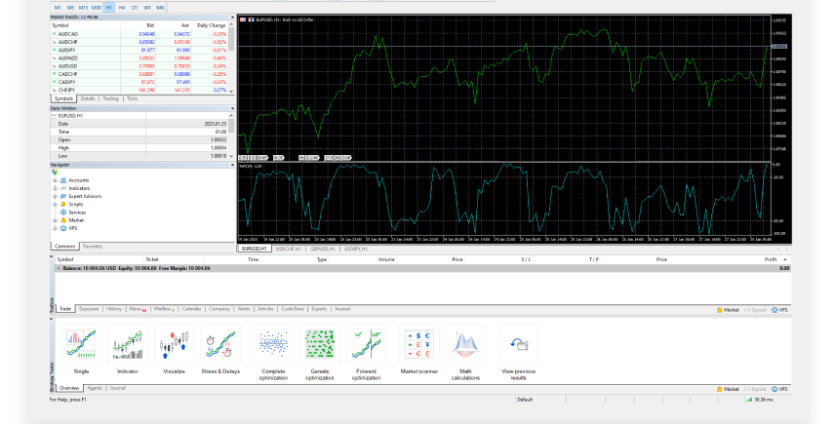Select the H1 timeframe button
The height and width of the screenshot is (424, 836).
pos(109,7)
